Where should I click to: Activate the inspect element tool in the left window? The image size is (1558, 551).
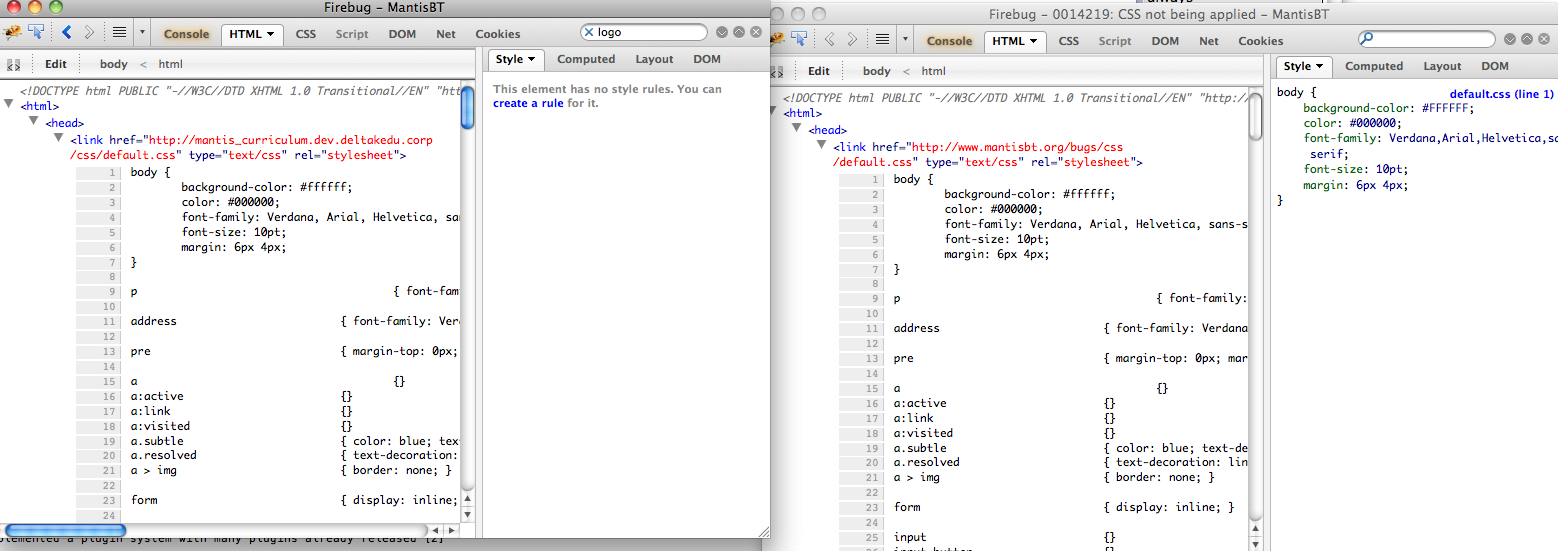[36, 33]
